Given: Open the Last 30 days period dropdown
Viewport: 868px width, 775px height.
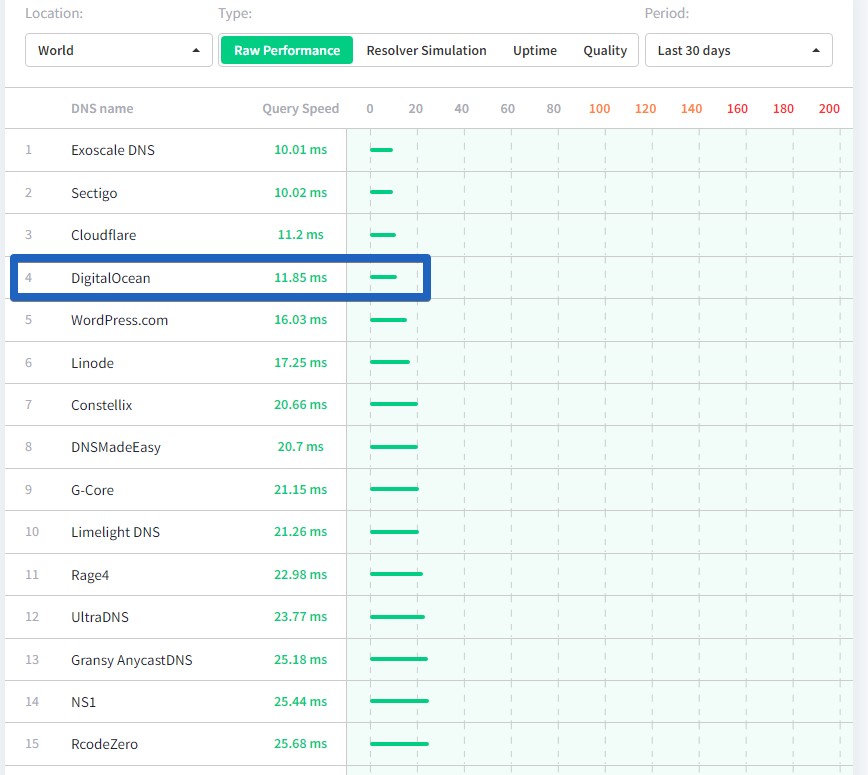Looking at the screenshot, I should point(738,50).
